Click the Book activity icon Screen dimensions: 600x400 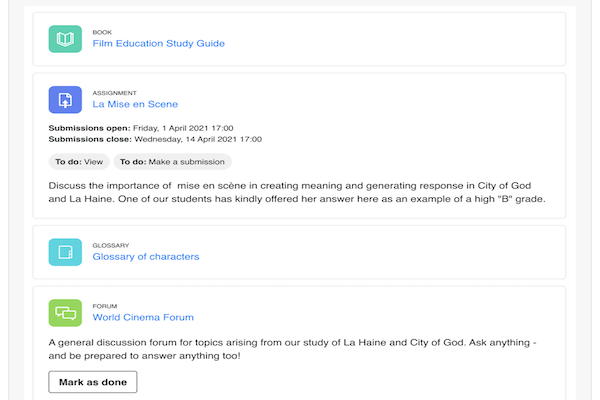click(x=65, y=39)
